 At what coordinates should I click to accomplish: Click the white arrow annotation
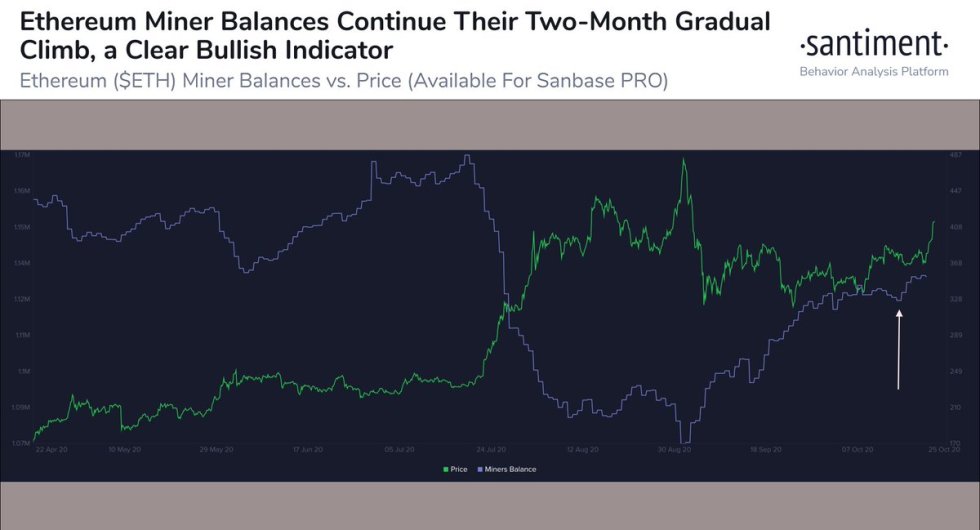click(x=899, y=349)
